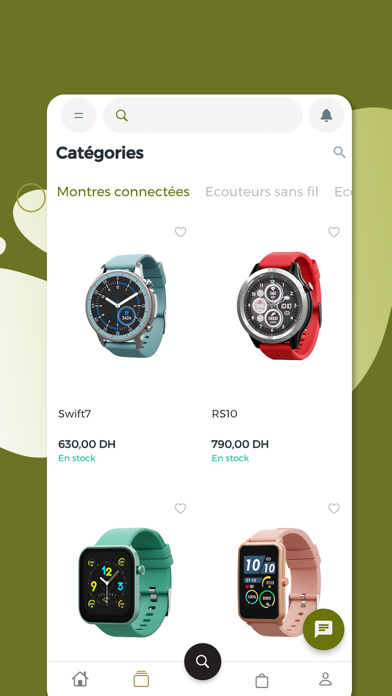
Task: Open the shopping bag icon
Action: 262,680
